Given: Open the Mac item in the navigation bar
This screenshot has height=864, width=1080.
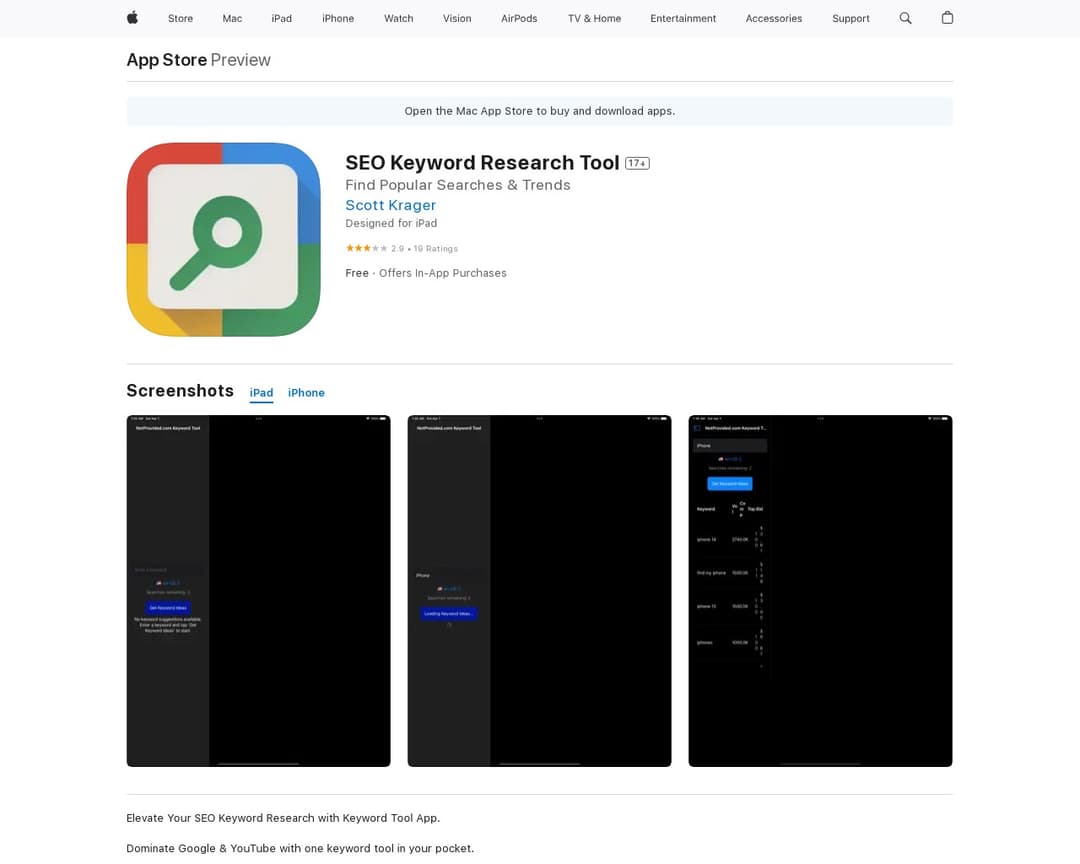Looking at the screenshot, I should tap(232, 18).
